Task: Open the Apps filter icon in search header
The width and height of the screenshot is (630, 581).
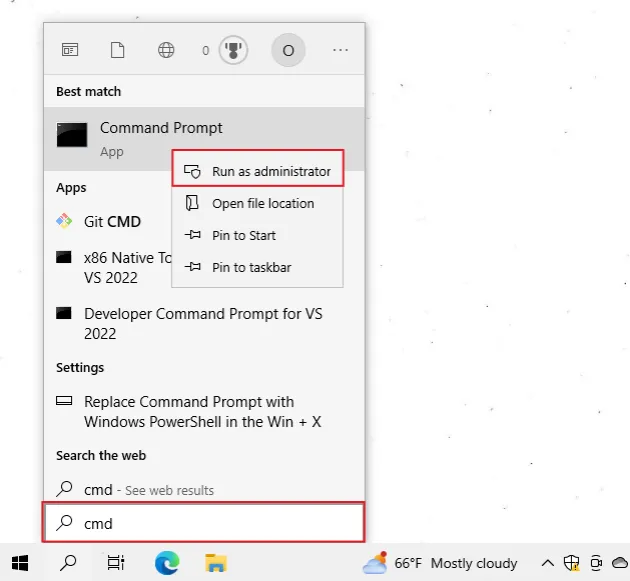Action: tap(70, 50)
